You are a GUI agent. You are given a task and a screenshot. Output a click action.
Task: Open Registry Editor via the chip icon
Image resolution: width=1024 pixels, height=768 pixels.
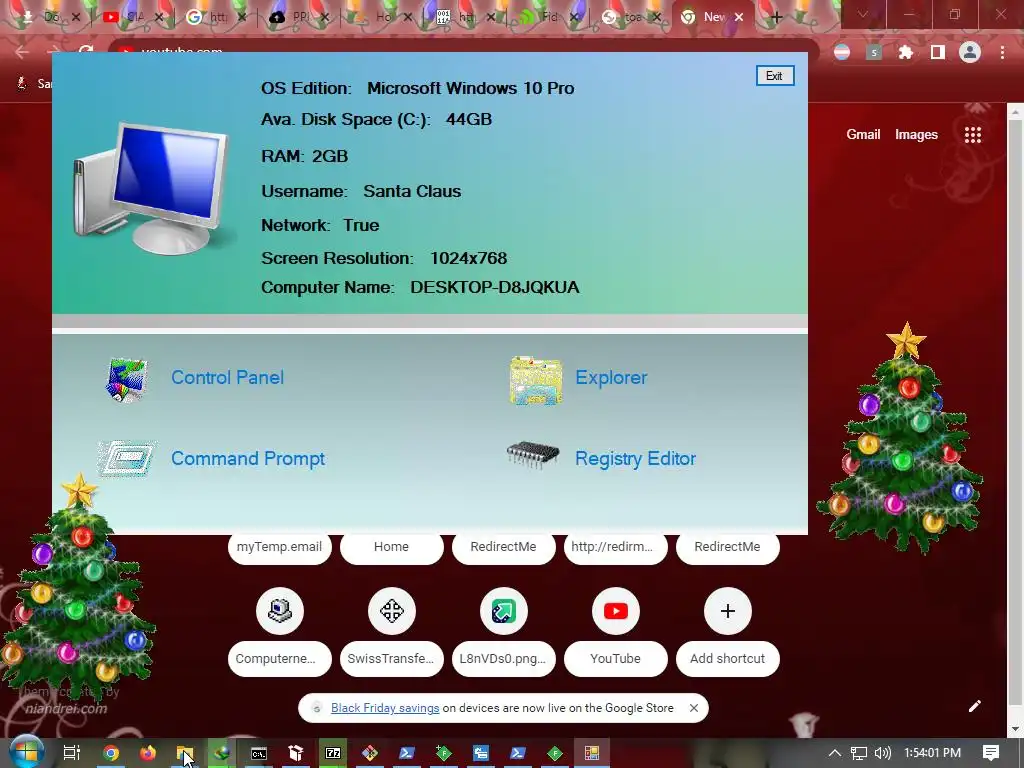click(x=533, y=455)
